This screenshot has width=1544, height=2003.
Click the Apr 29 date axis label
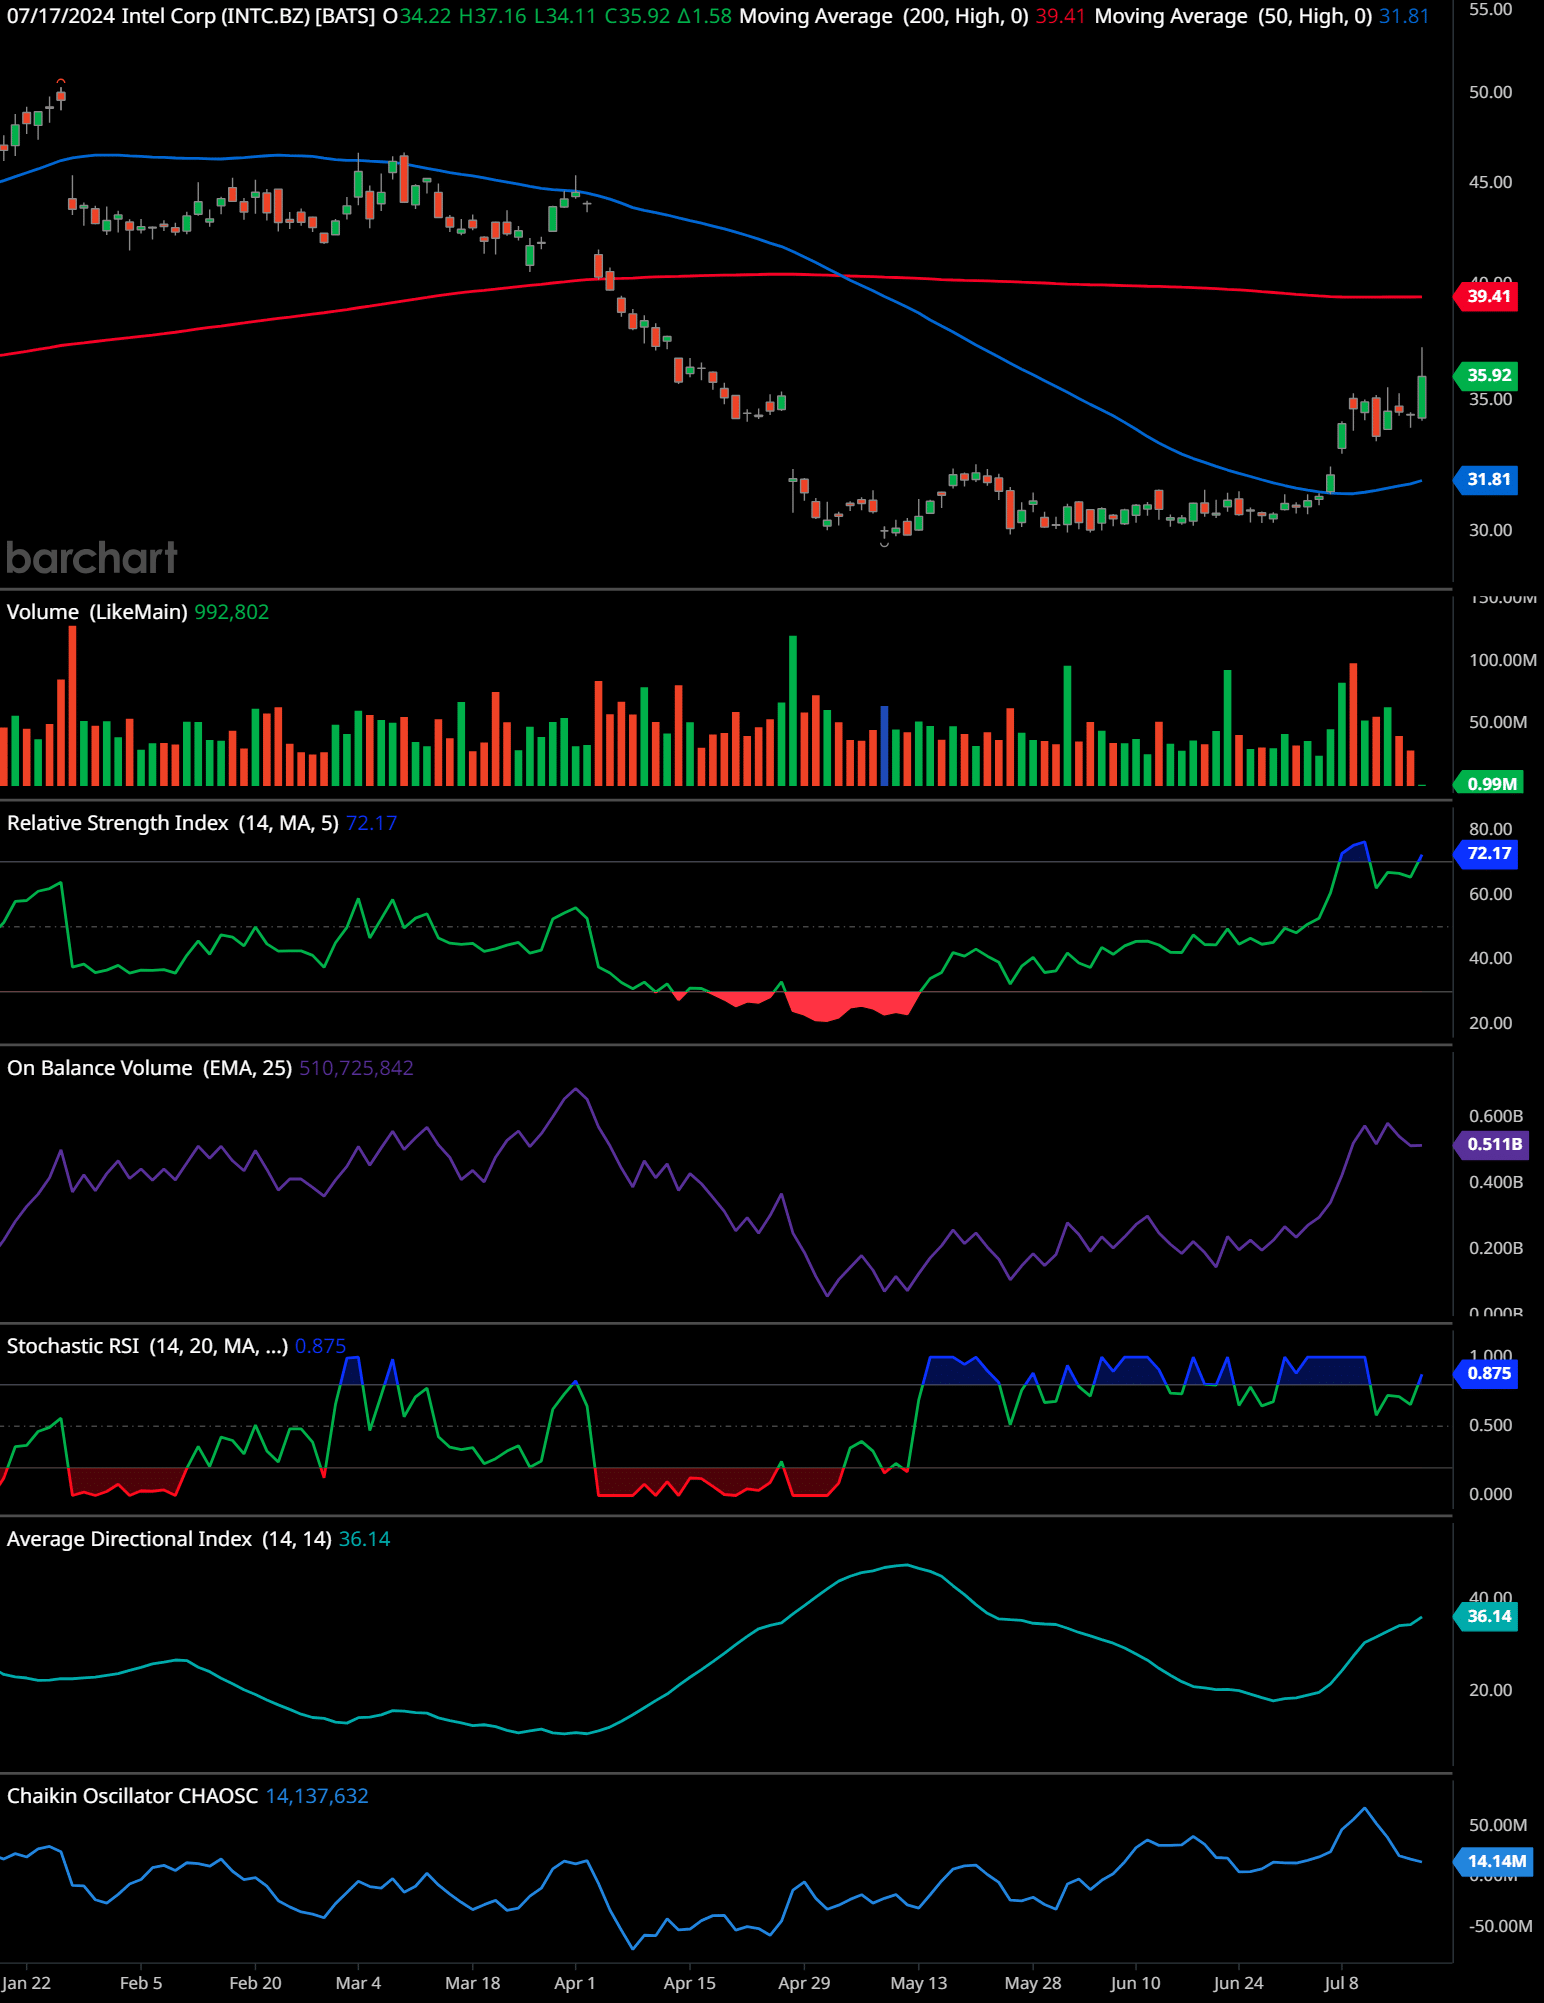coord(804,1983)
